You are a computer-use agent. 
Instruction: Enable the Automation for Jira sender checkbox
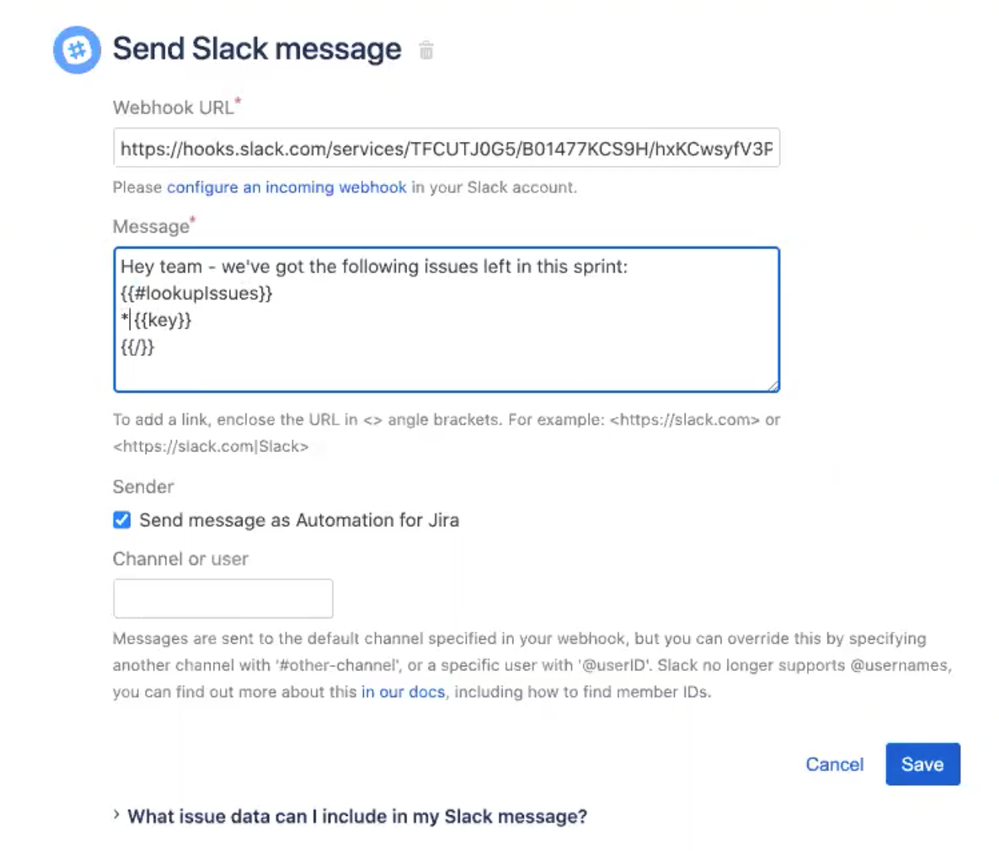pos(121,520)
